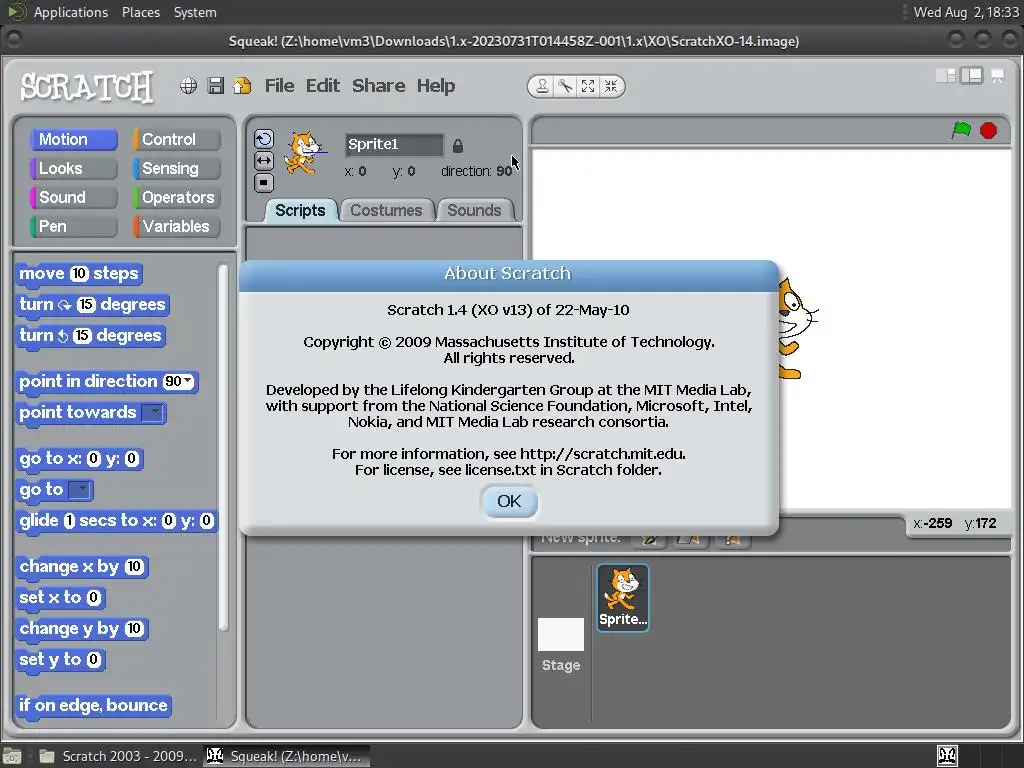Screen dimensions: 1024x768
Task: Click the share project icon
Action: [242, 86]
